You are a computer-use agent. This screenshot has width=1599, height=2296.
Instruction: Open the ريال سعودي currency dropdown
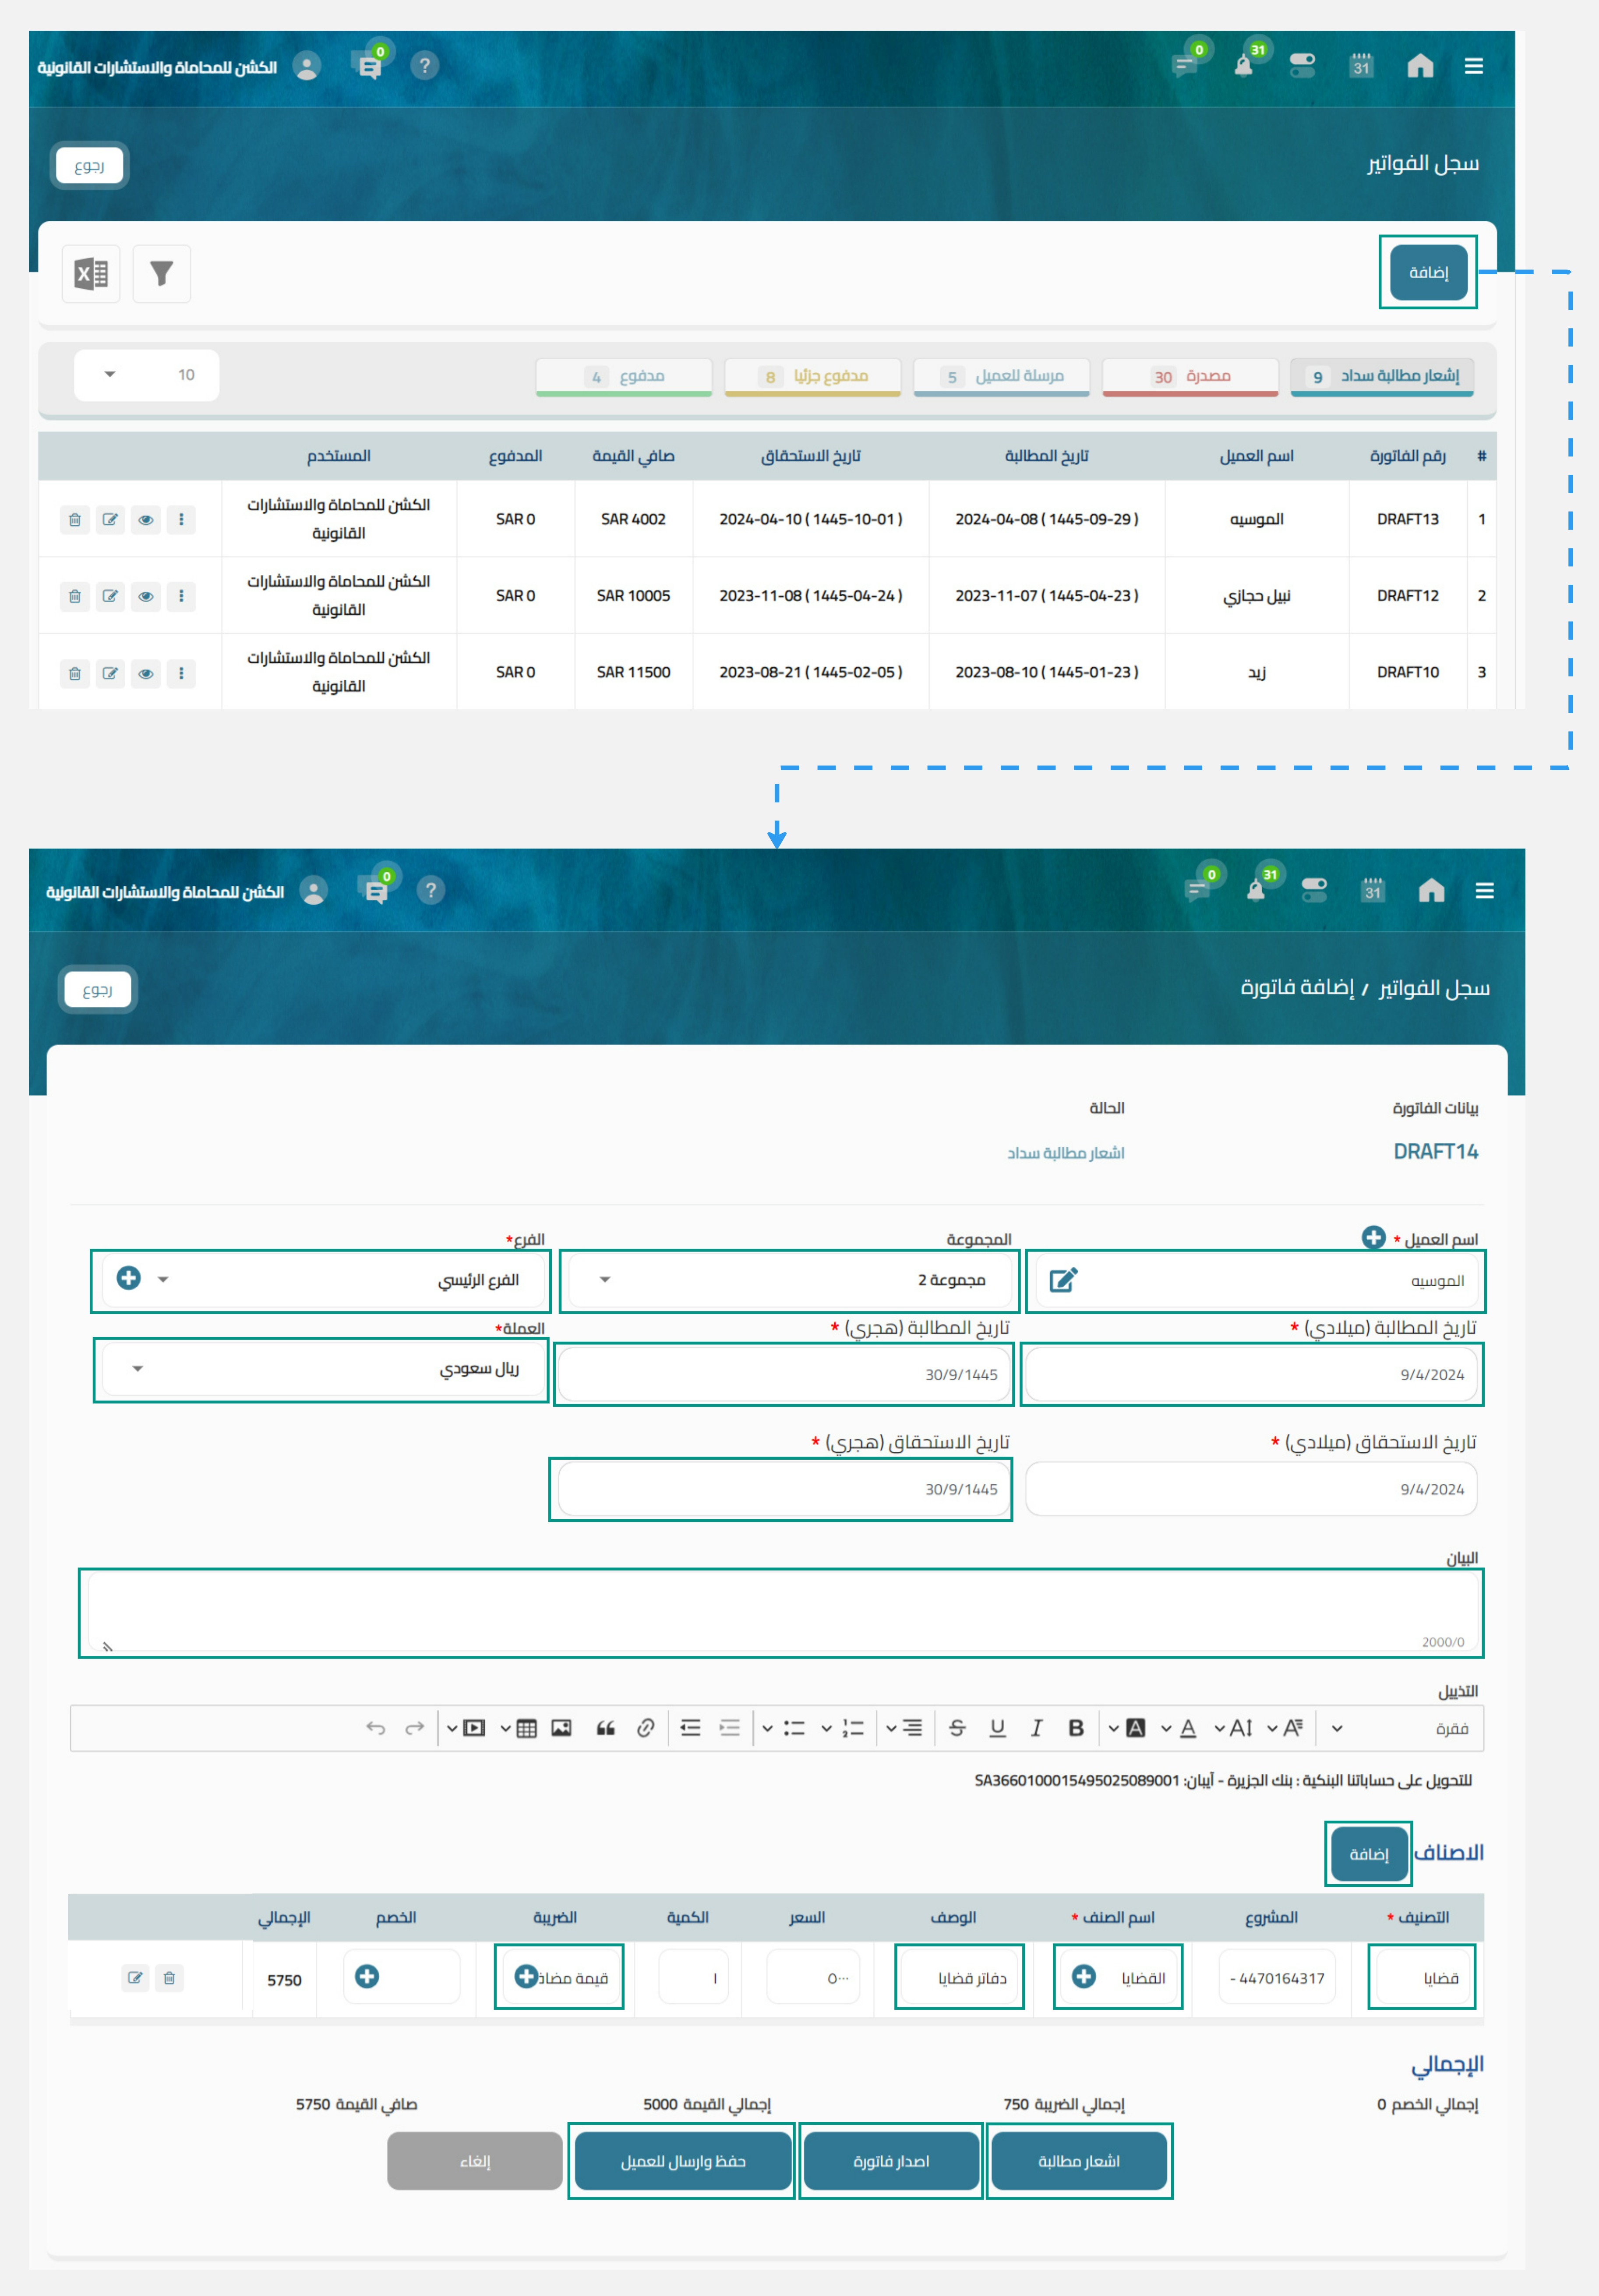(x=138, y=1368)
